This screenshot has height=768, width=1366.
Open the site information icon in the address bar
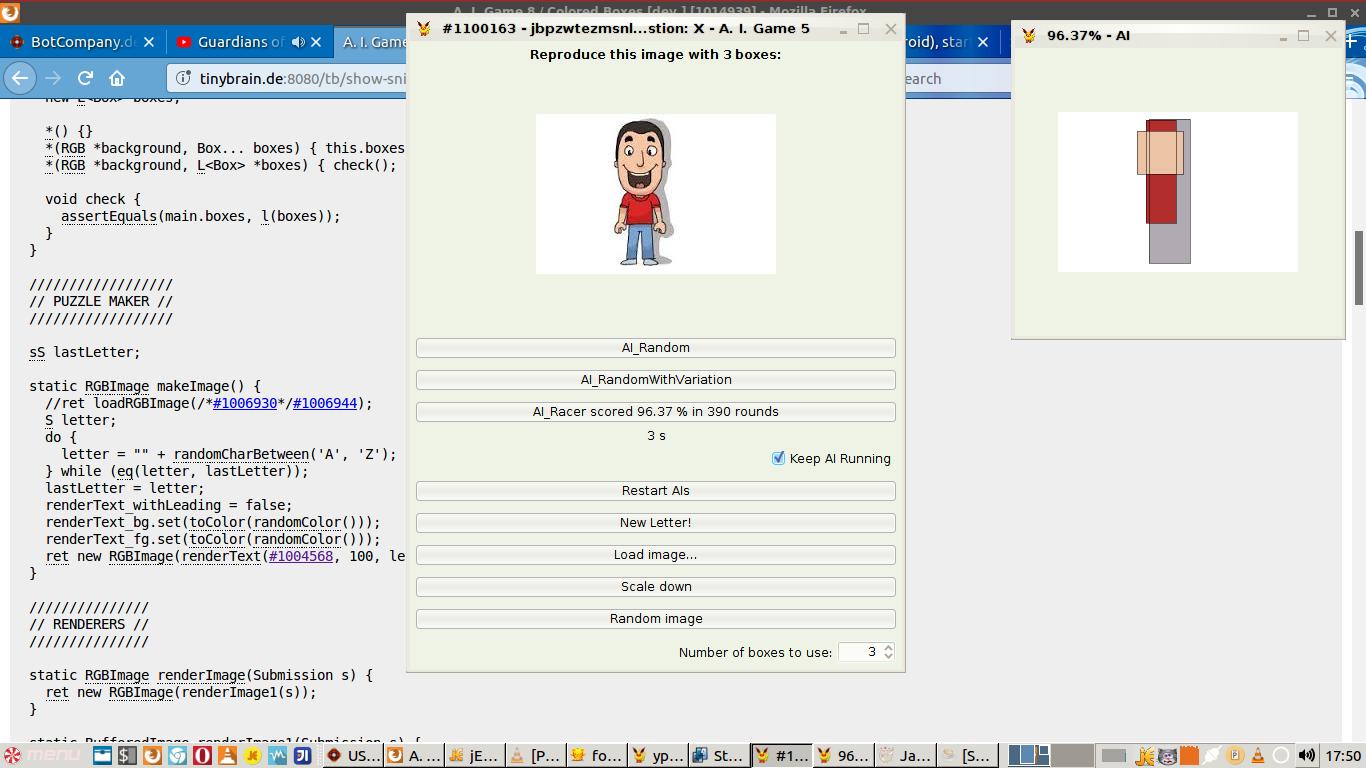click(182, 78)
